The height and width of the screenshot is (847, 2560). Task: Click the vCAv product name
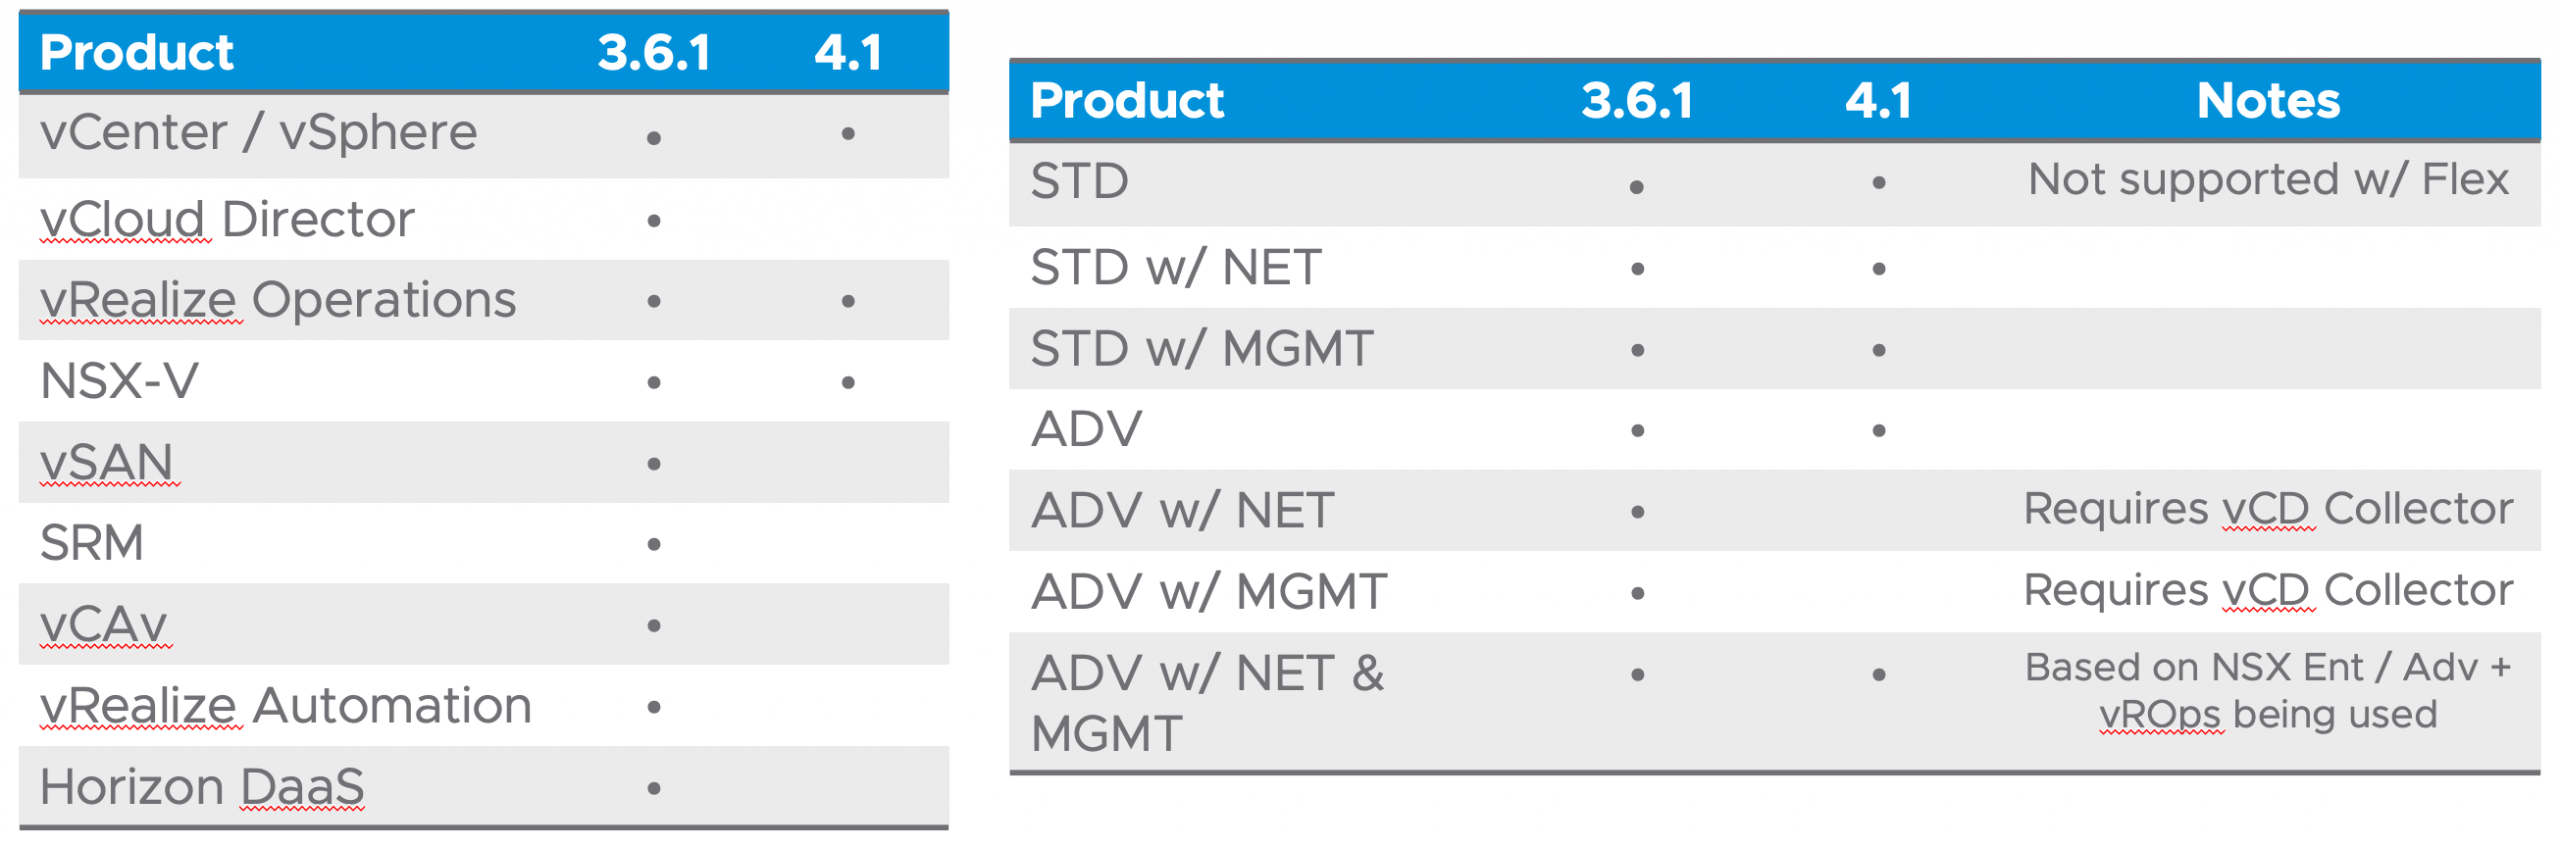pos(103,624)
